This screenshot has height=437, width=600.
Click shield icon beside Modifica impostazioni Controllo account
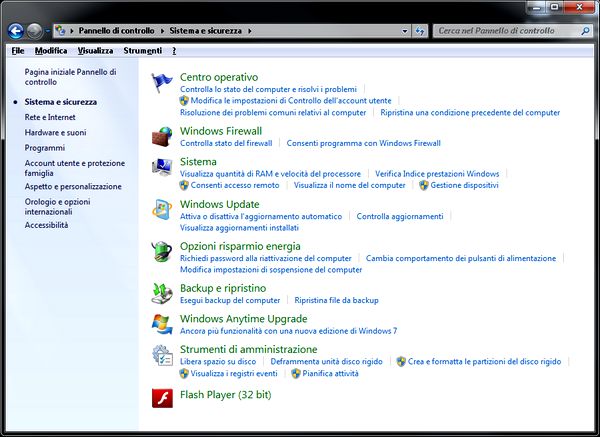coord(184,101)
